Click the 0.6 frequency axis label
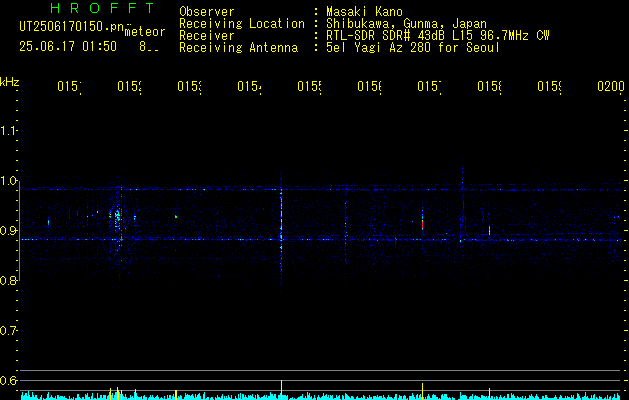 pos(8,380)
